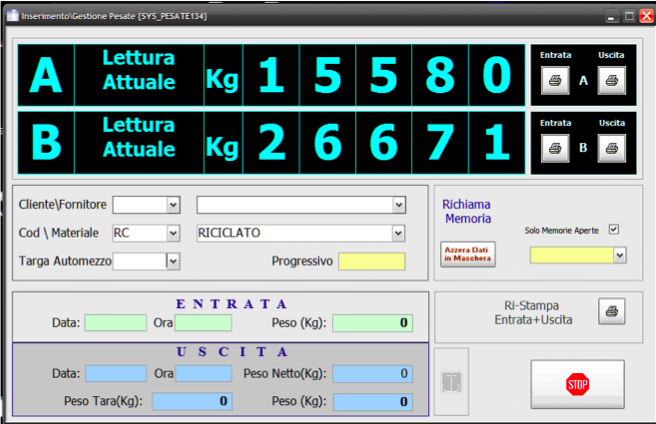Expand Cliente\Fornitore name dropdown
The image size is (656, 424).
point(399,205)
